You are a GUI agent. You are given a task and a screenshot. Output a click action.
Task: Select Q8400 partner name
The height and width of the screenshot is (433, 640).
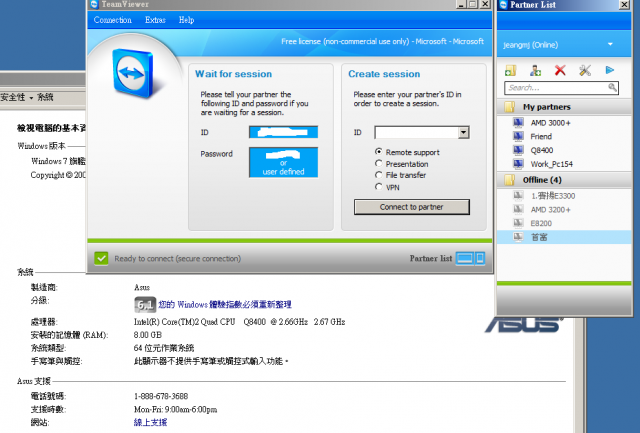point(542,151)
